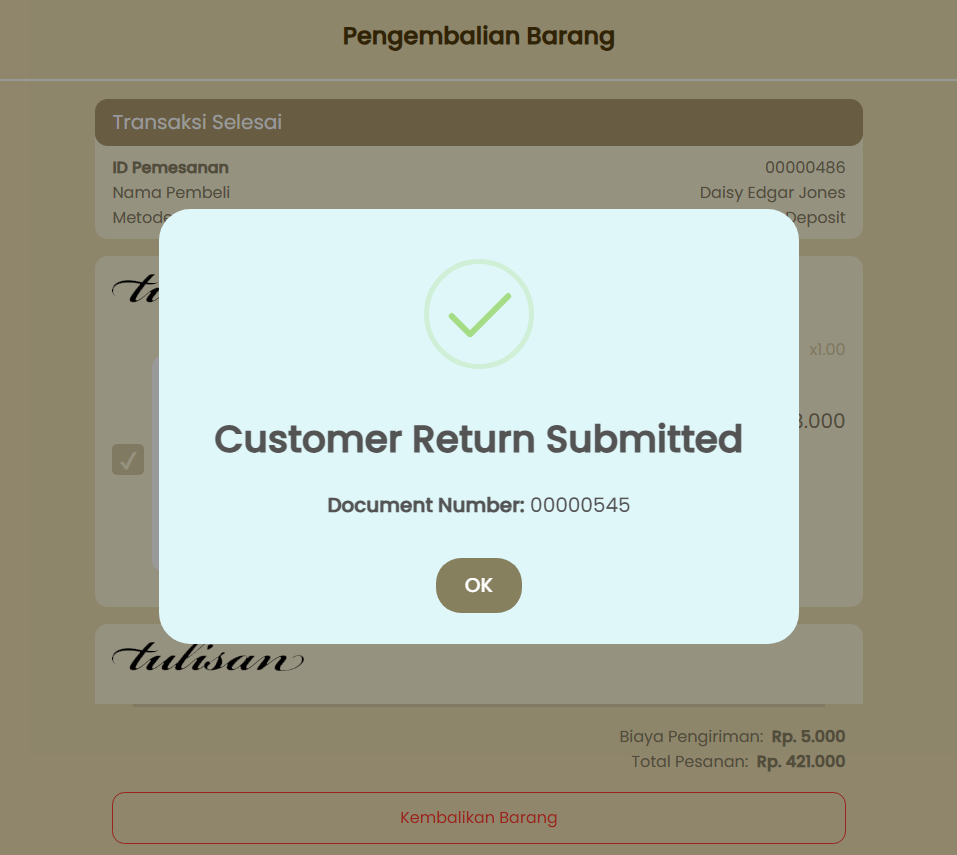Click the OK button in the dialog

click(x=478, y=585)
